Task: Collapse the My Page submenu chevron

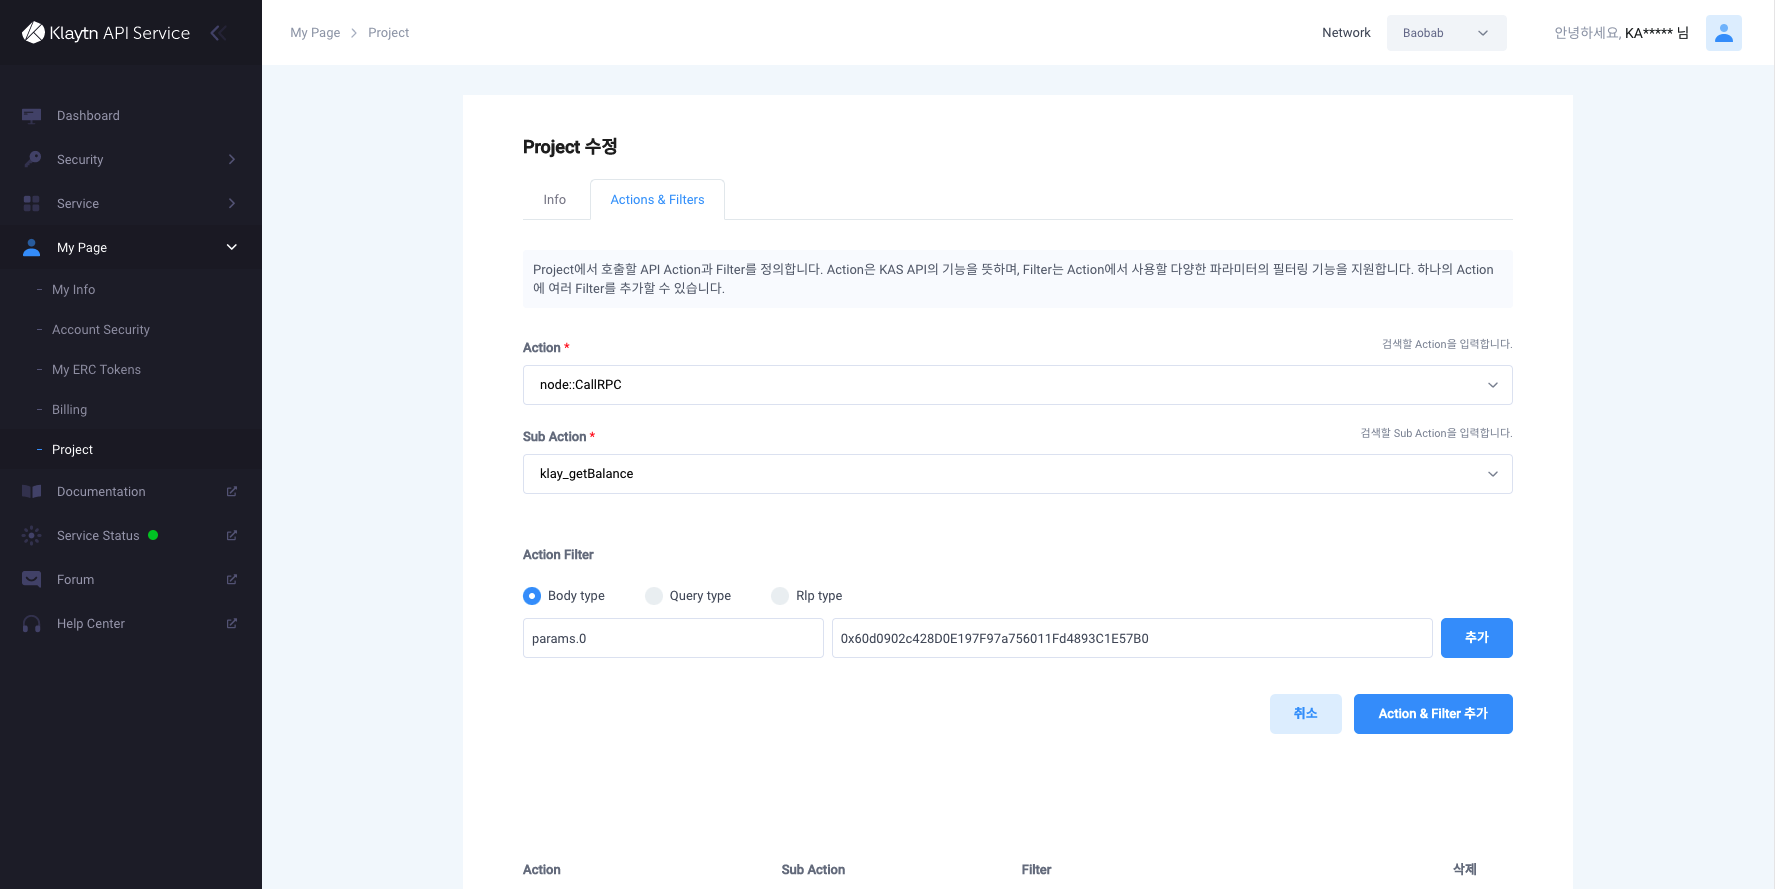Action: pos(232,248)
